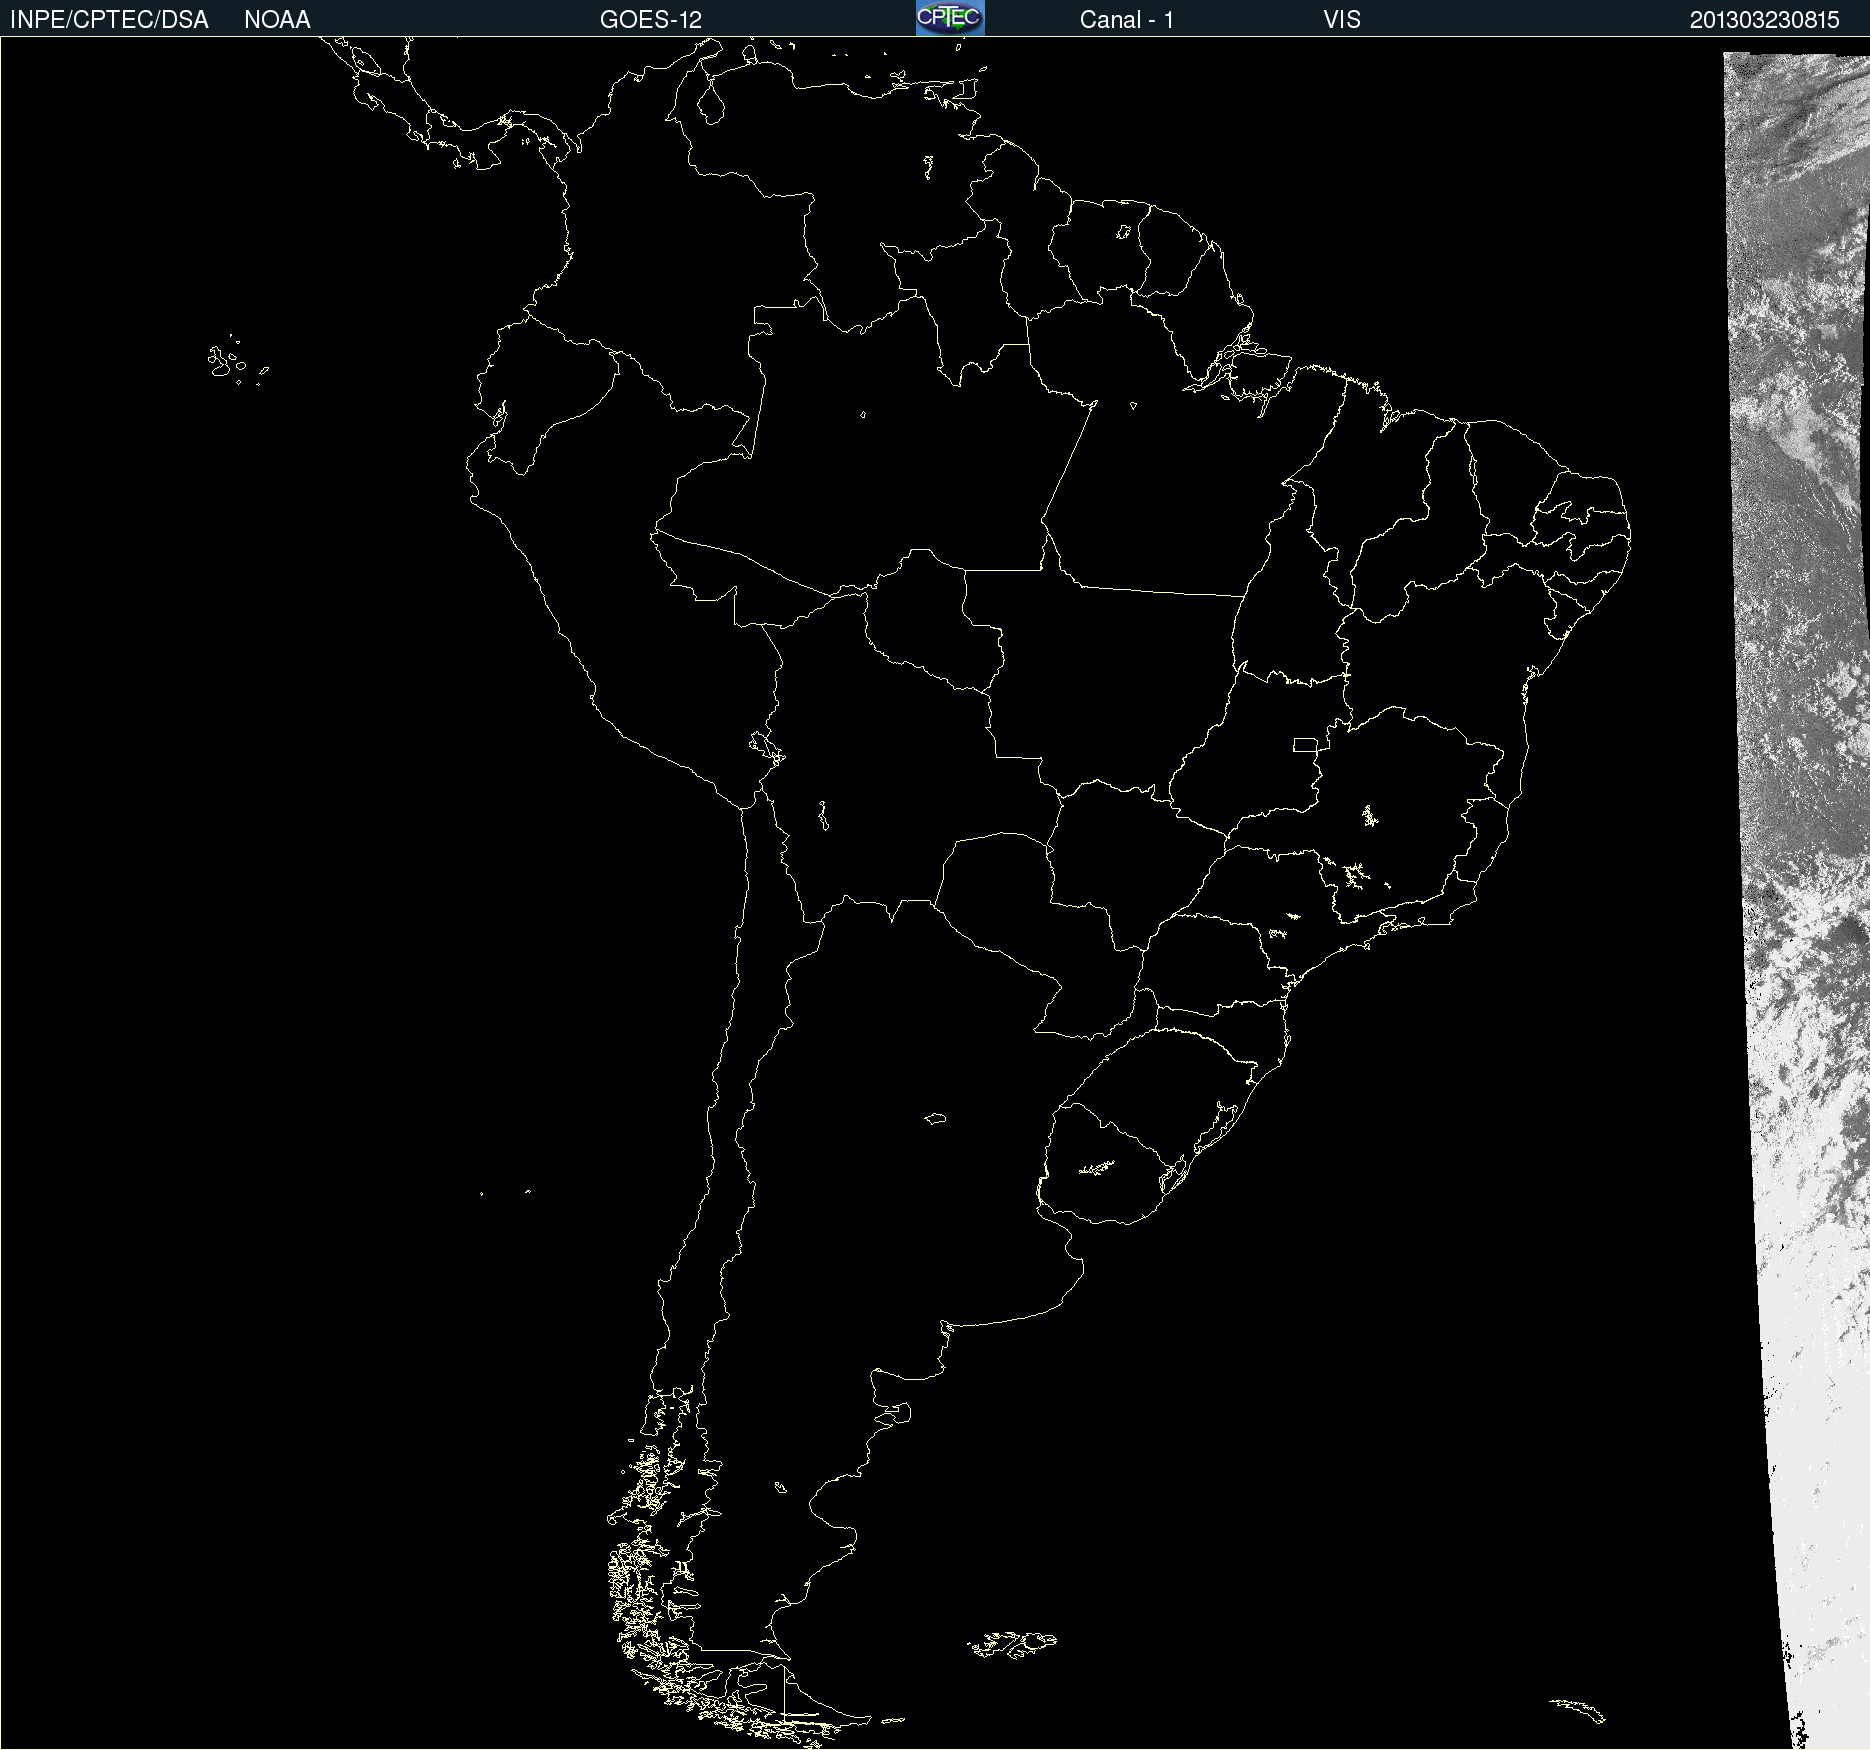
Task: Select the INPE/CPTEC/DSA header text
Action: click(109, 20)
